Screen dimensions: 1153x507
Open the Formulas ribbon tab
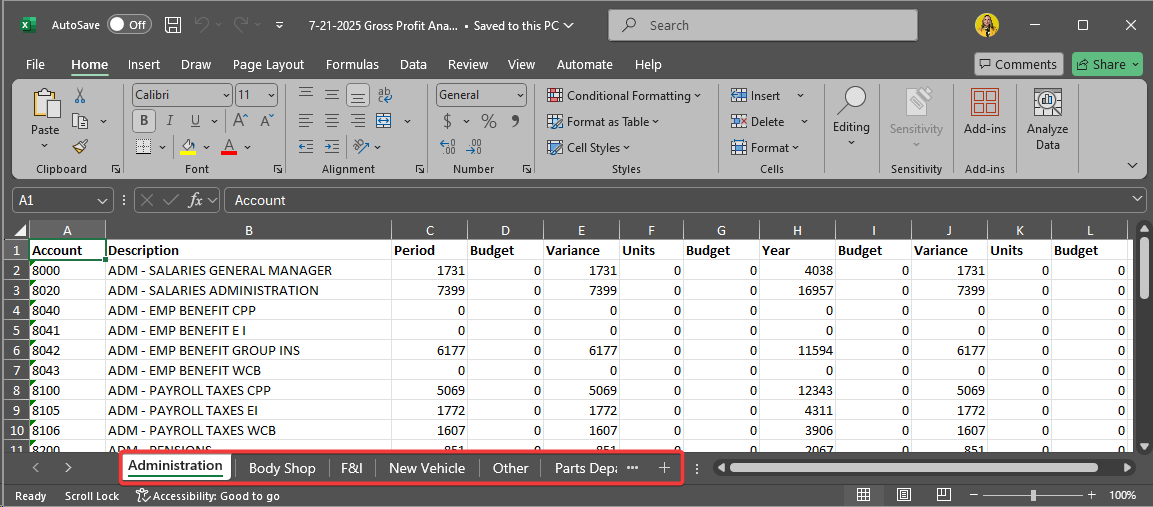coord(352,64)
